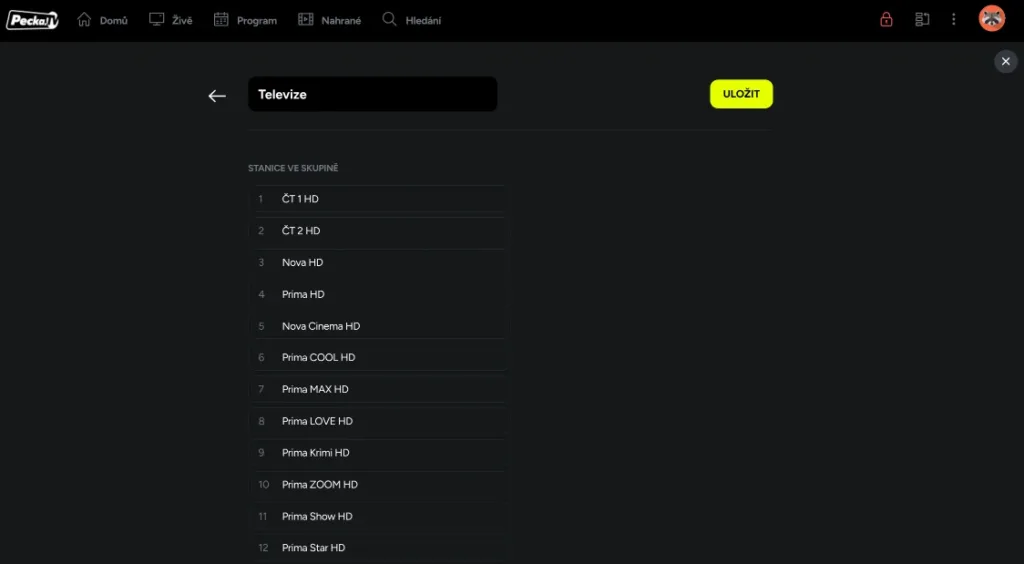Open the raccoon profile avatar

pos(991,19)
